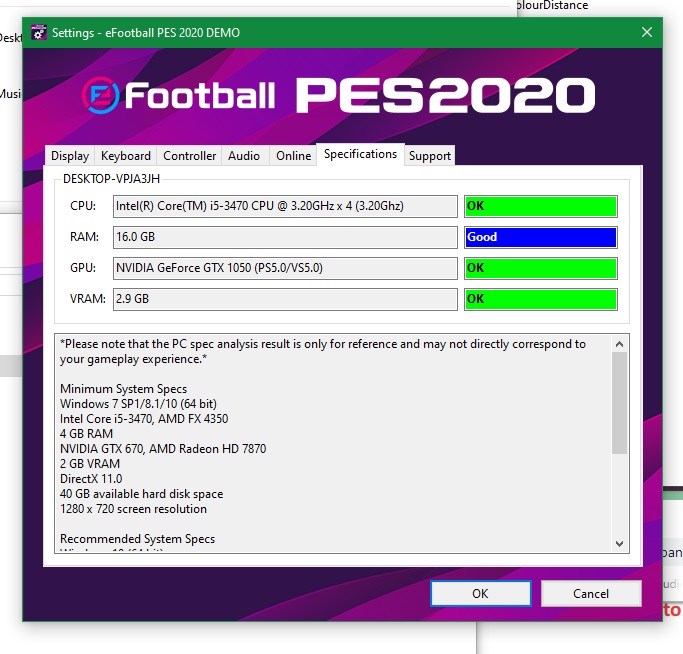This screenshot has width=683, height=654.
Task: Switch to the Support tab
Action: [430, 156]
